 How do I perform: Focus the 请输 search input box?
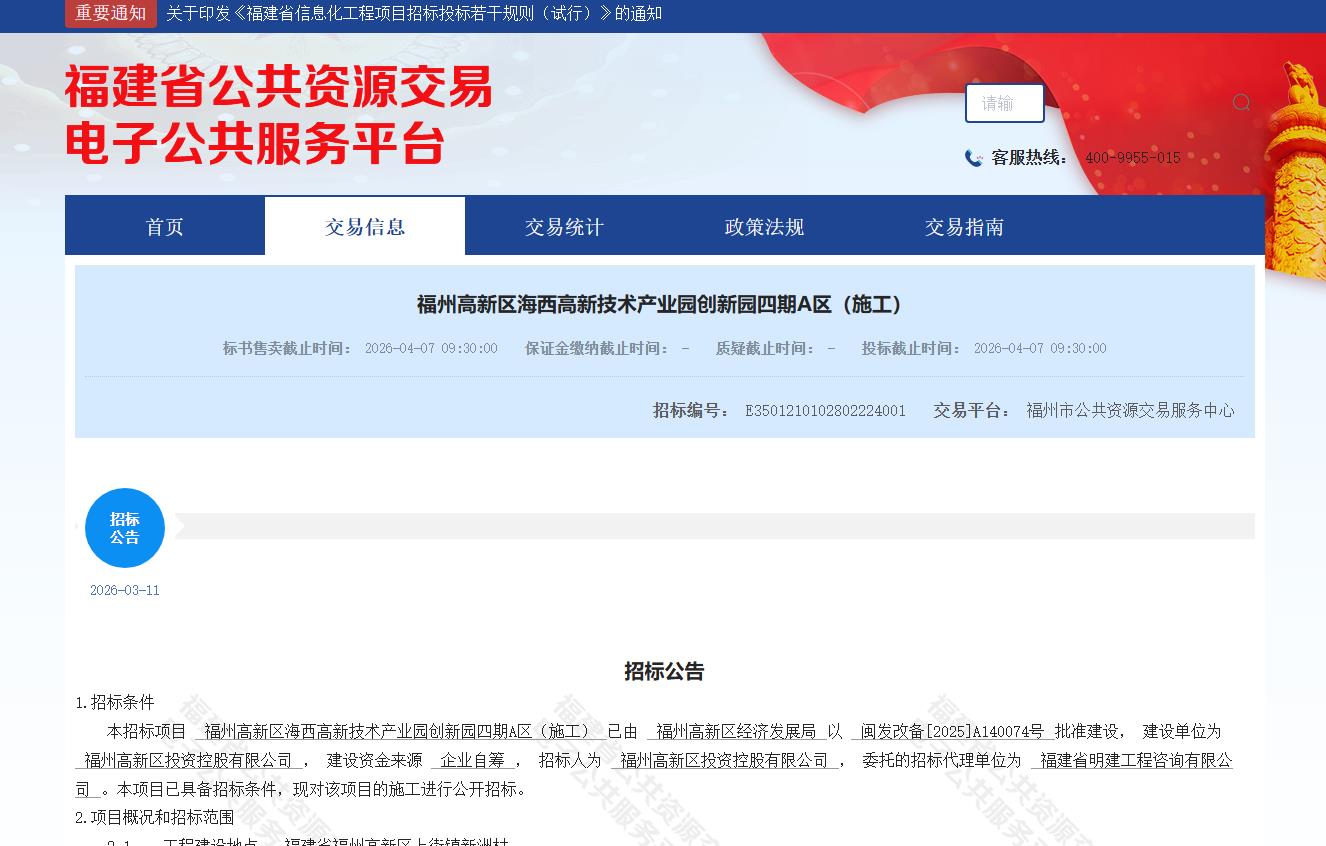pyautogui.click(x=1004, y=103)
